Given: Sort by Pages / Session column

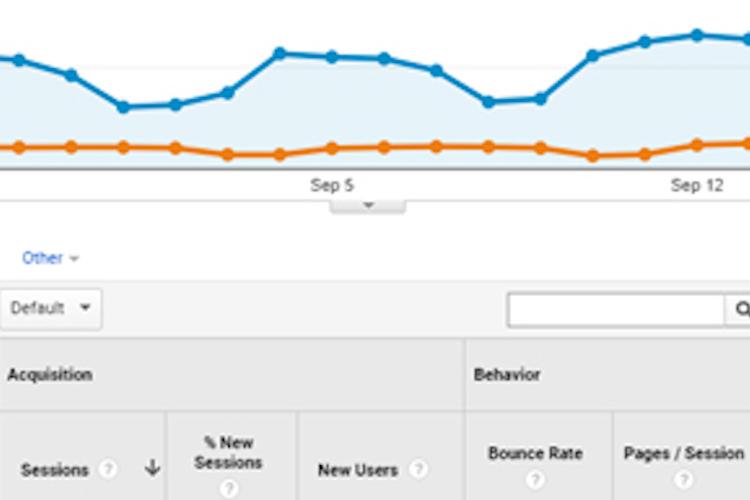Looking at the screenshot, I should coord(684,453).
